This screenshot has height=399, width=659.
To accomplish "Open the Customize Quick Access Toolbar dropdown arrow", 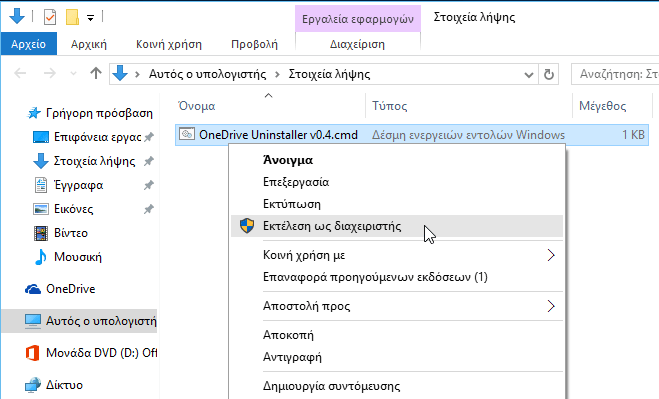I will [90, 18].
